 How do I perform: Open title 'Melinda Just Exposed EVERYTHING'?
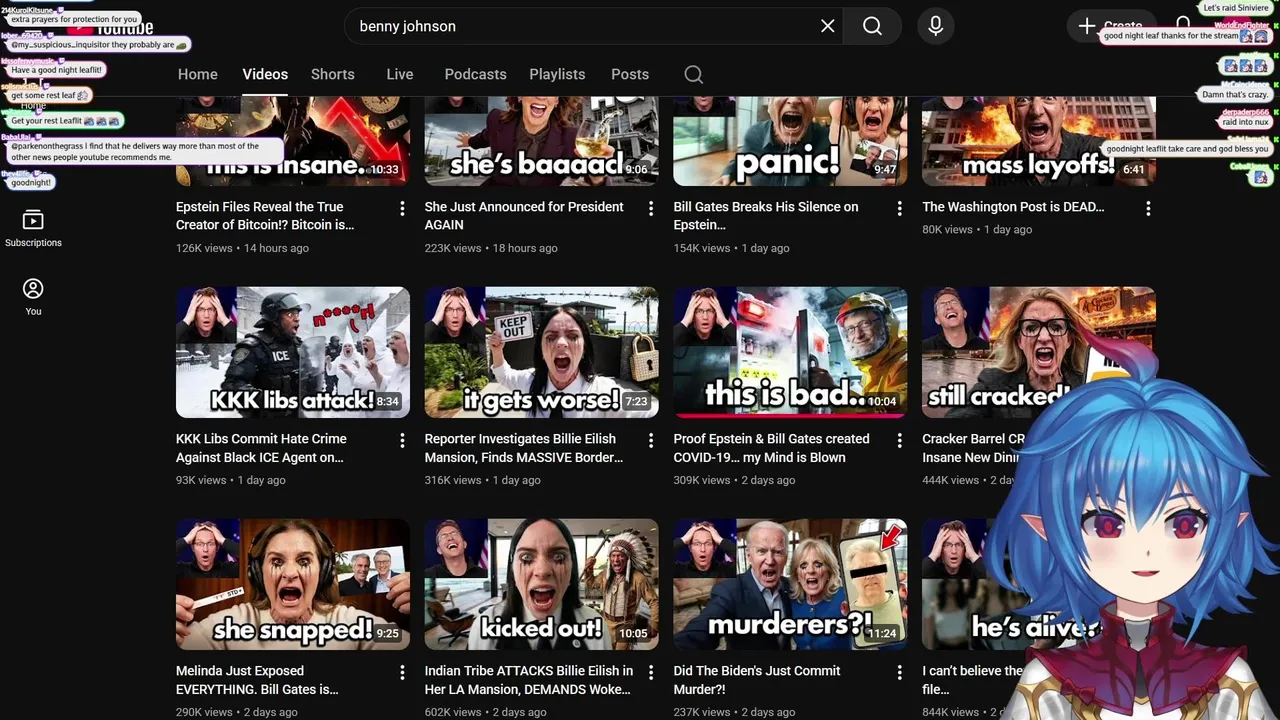click(257, 680)
